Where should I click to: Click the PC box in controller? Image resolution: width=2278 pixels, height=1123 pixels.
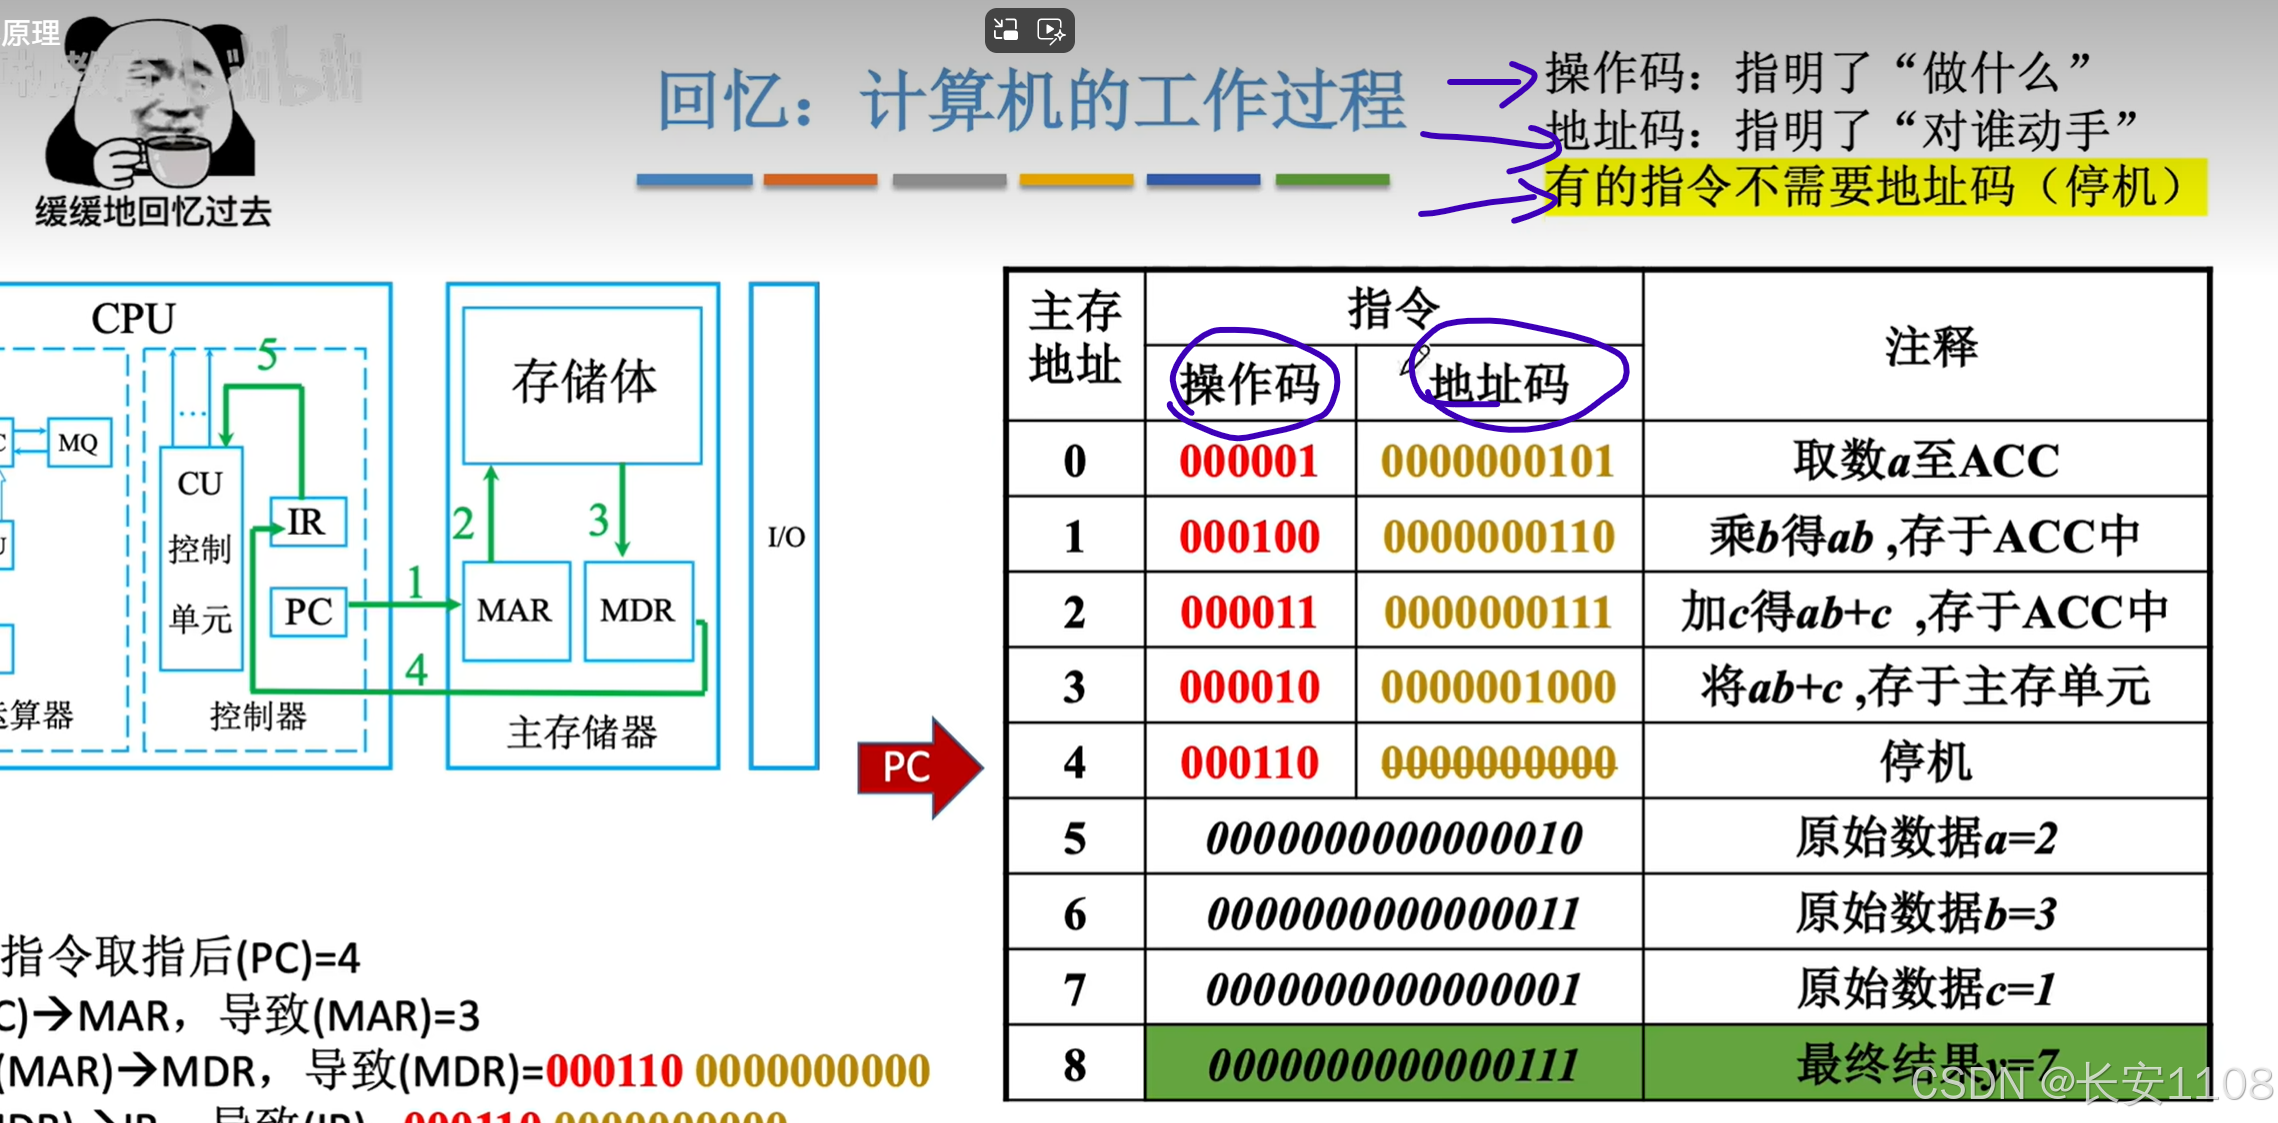pyautogui.click(x=308, y=611)
